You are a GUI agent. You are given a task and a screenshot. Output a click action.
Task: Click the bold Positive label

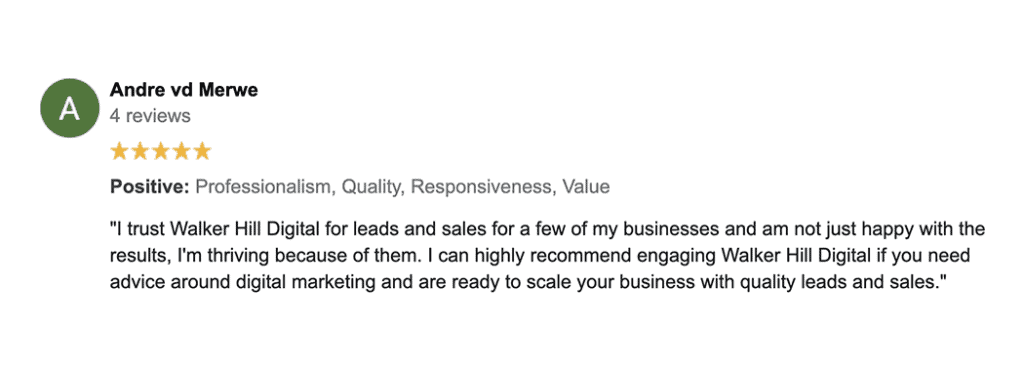150,187
